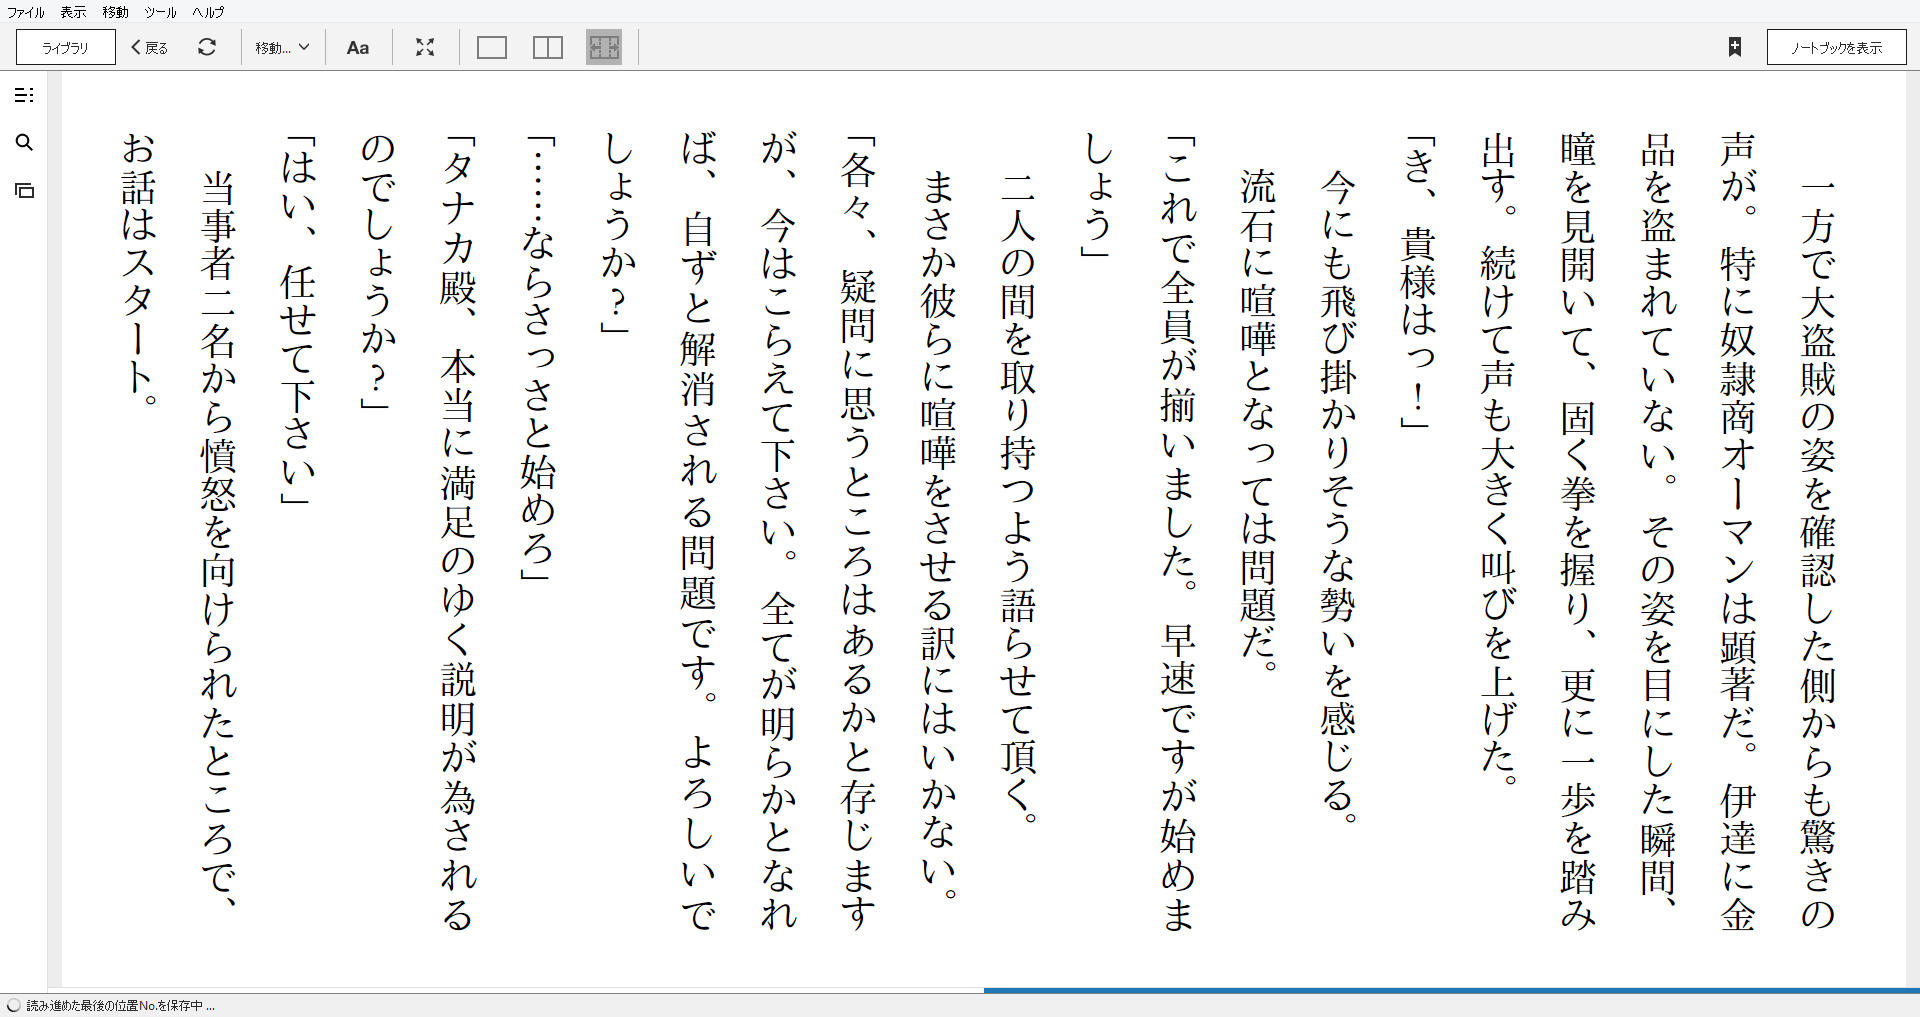Switch to two column view

click(x=548, y=47)
